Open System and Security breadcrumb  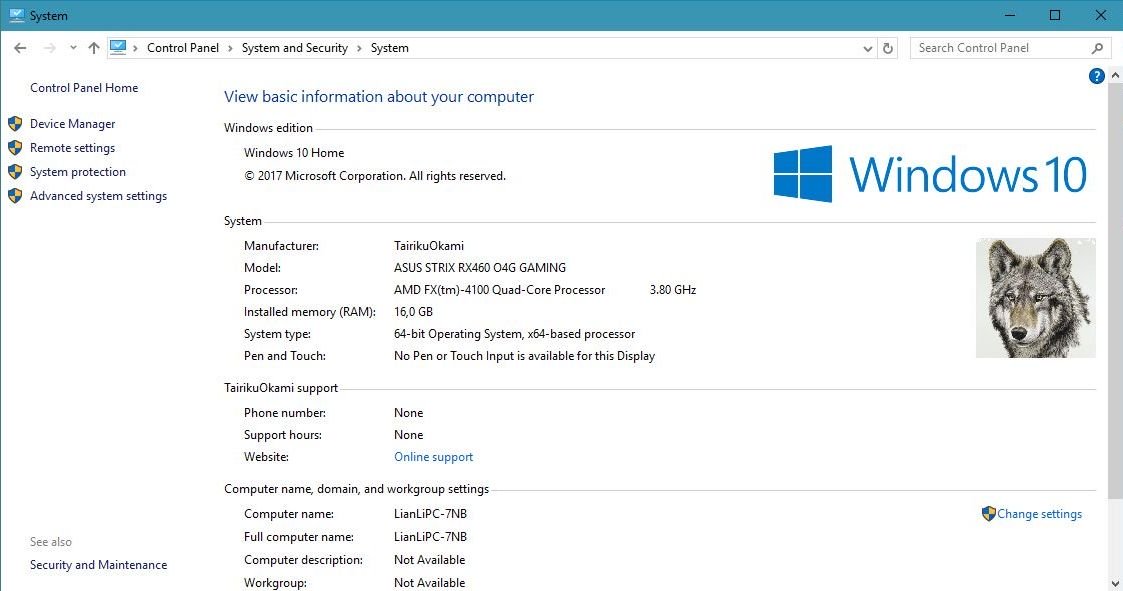294,48
